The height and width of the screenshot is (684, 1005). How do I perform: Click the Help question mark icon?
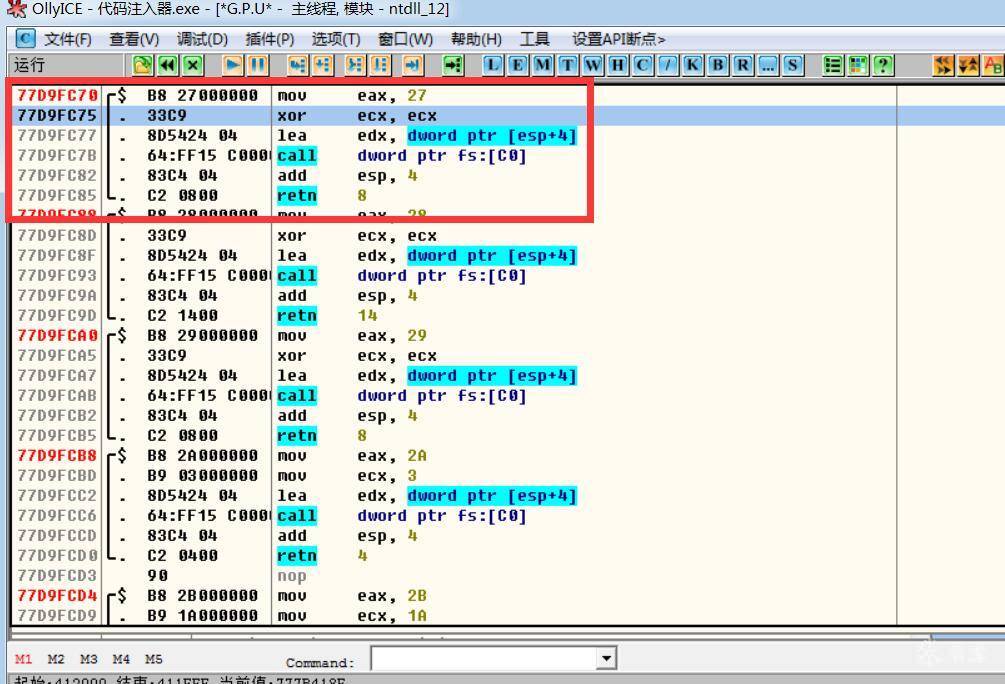click(x=883, y=65)
